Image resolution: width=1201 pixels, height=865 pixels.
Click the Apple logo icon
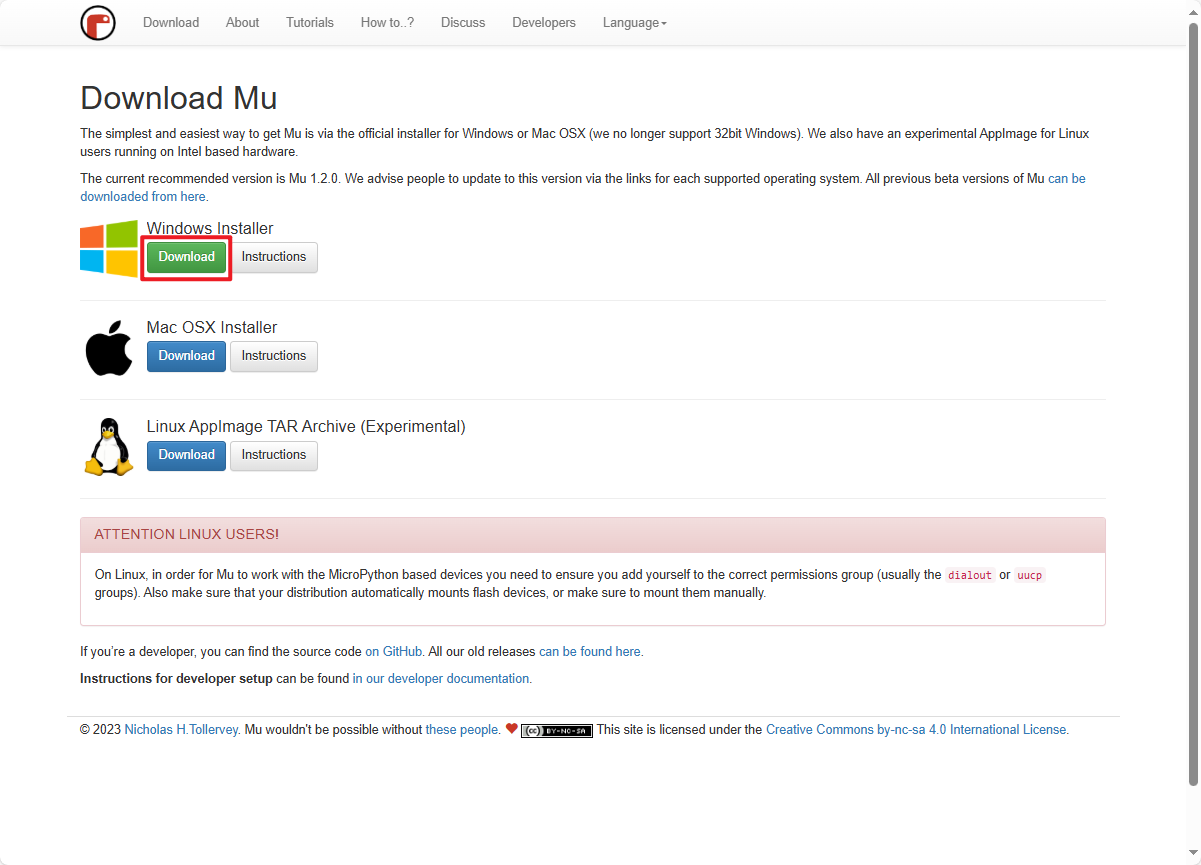tap(109, 349)
